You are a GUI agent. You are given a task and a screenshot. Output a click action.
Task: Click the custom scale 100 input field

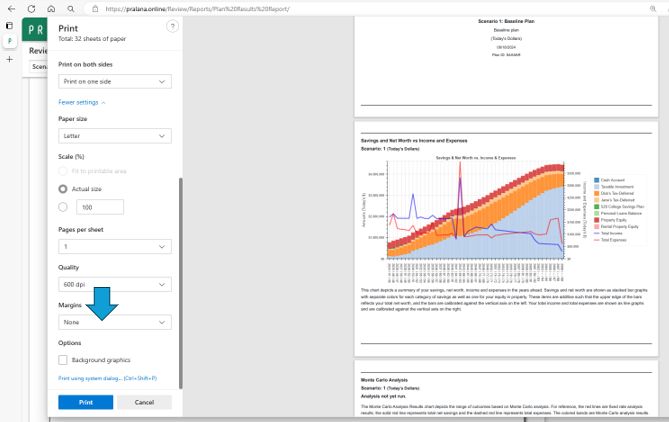100,207
